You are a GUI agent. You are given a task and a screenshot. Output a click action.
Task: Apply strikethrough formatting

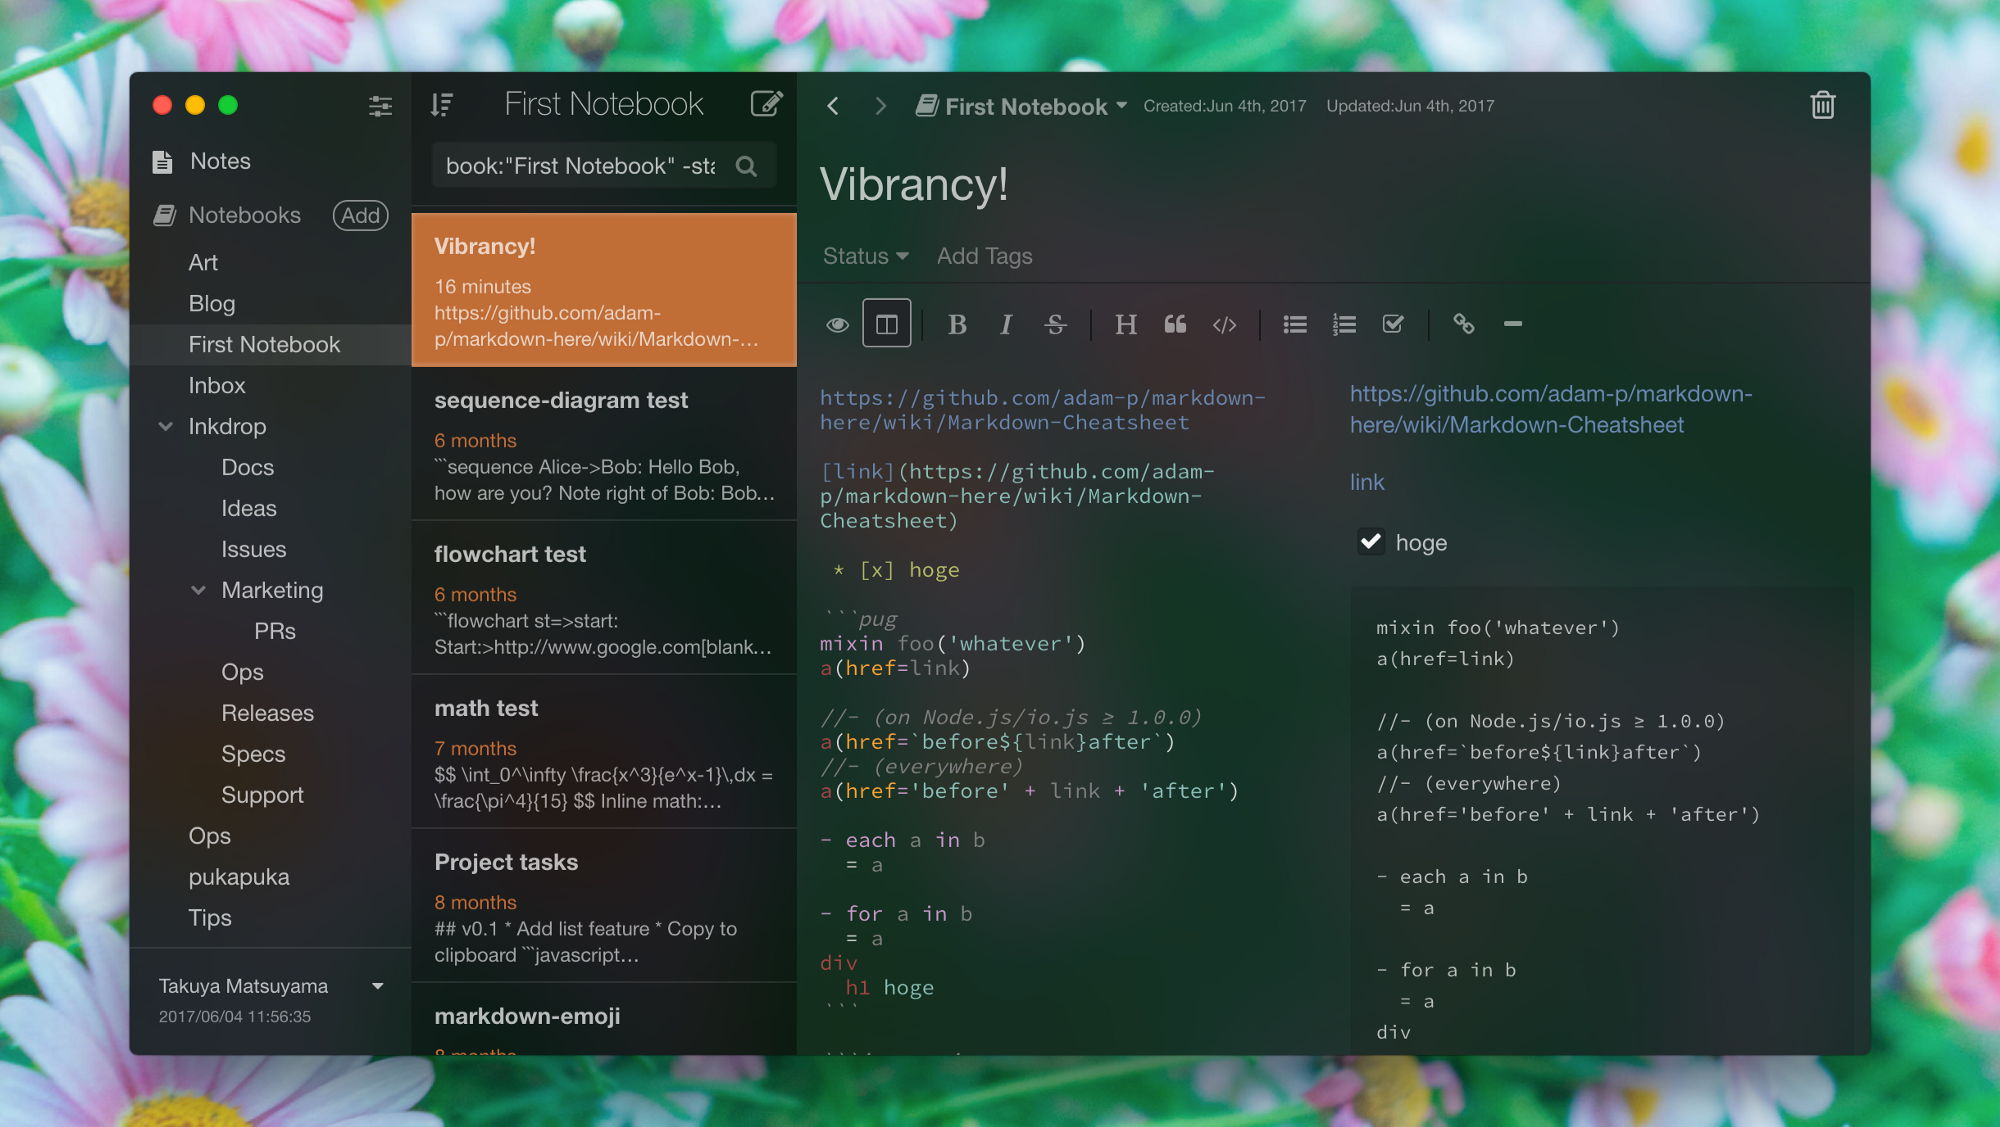coord(1055,324)
